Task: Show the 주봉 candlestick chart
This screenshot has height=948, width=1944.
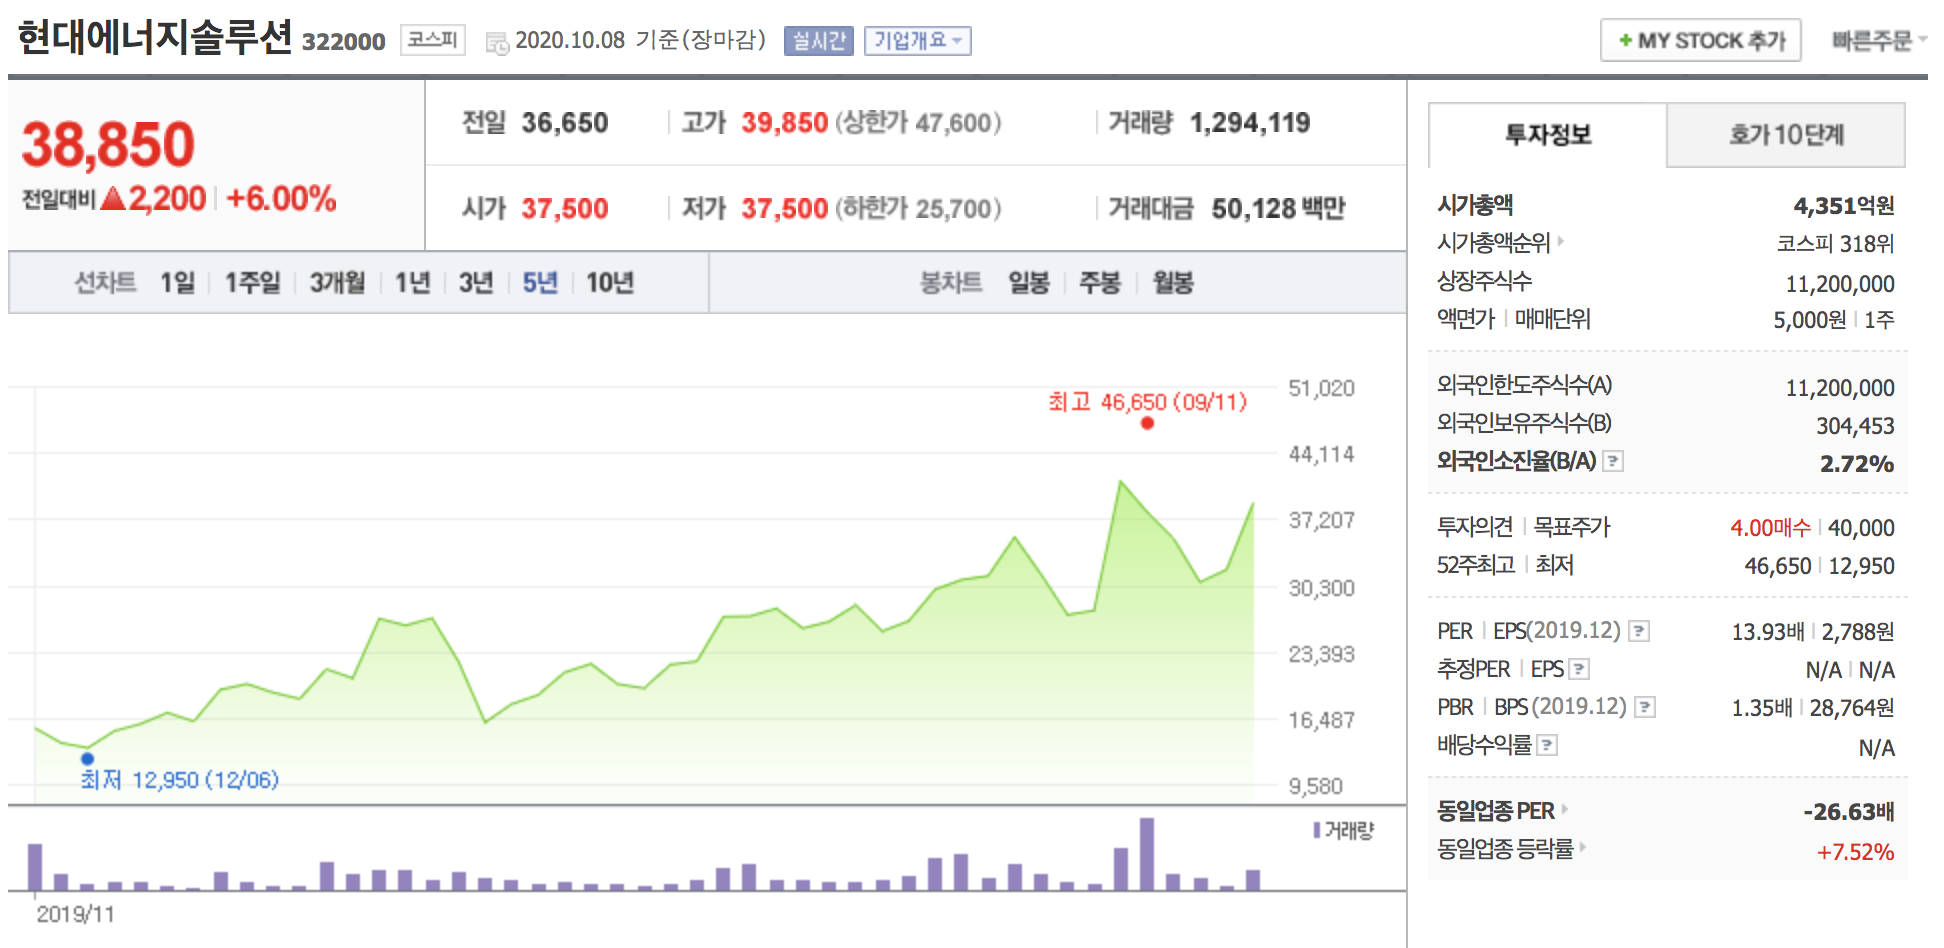Action: (1100, 283)
